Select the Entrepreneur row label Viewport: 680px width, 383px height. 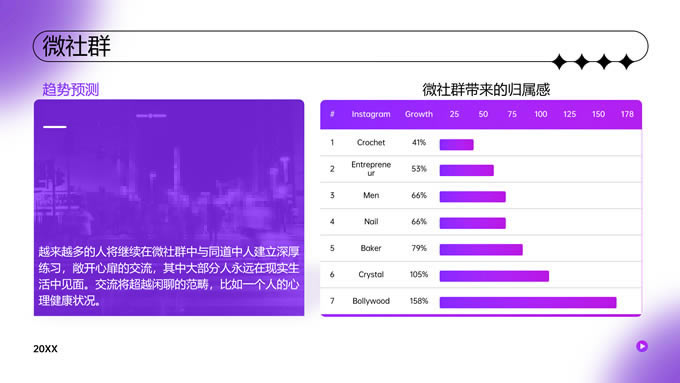click(x=371, y=169)
